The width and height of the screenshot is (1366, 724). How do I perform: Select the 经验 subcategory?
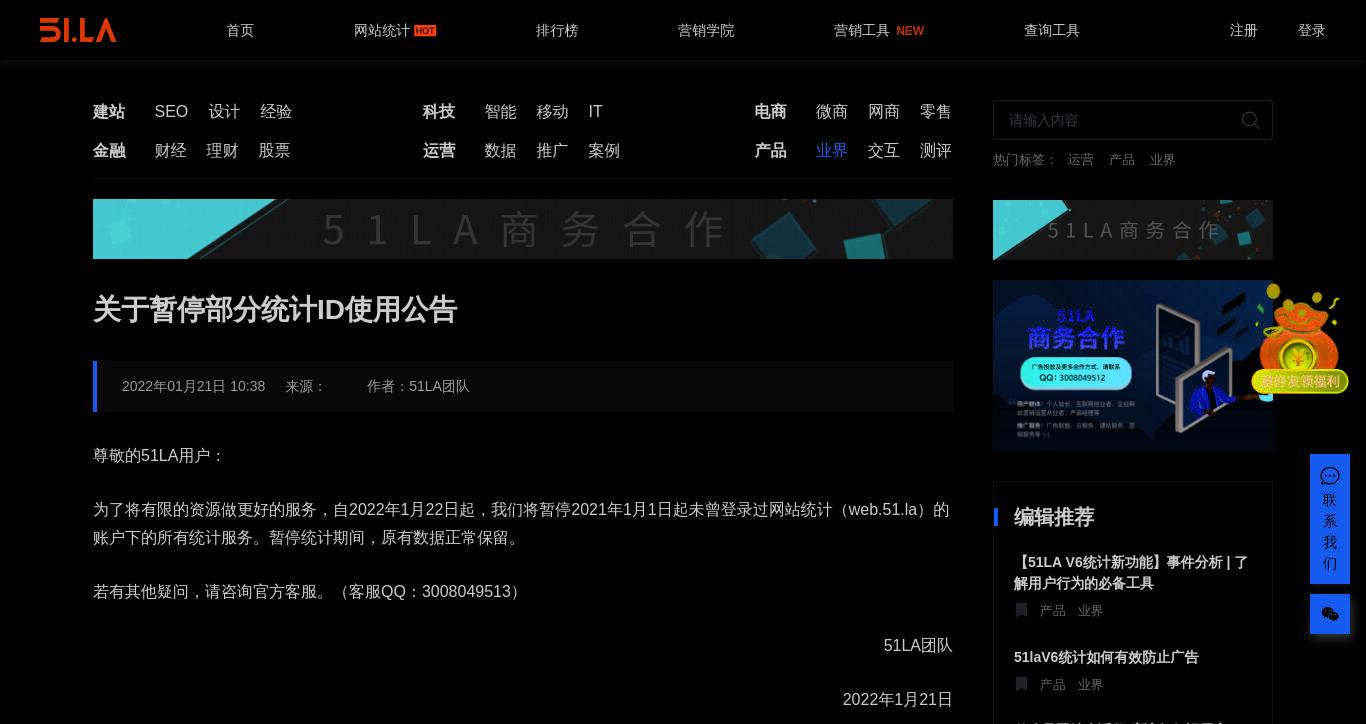(276, 112)
